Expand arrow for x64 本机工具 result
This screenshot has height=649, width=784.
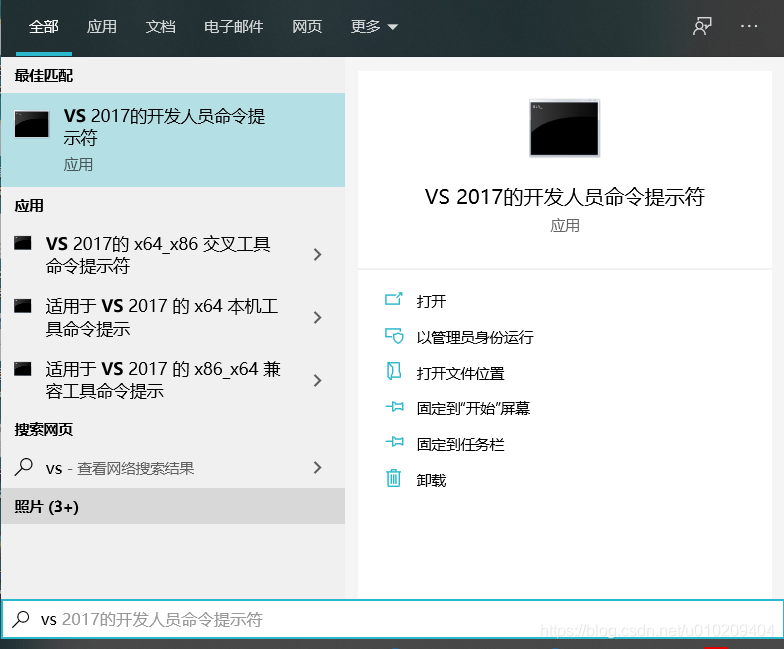click(317, 318)
